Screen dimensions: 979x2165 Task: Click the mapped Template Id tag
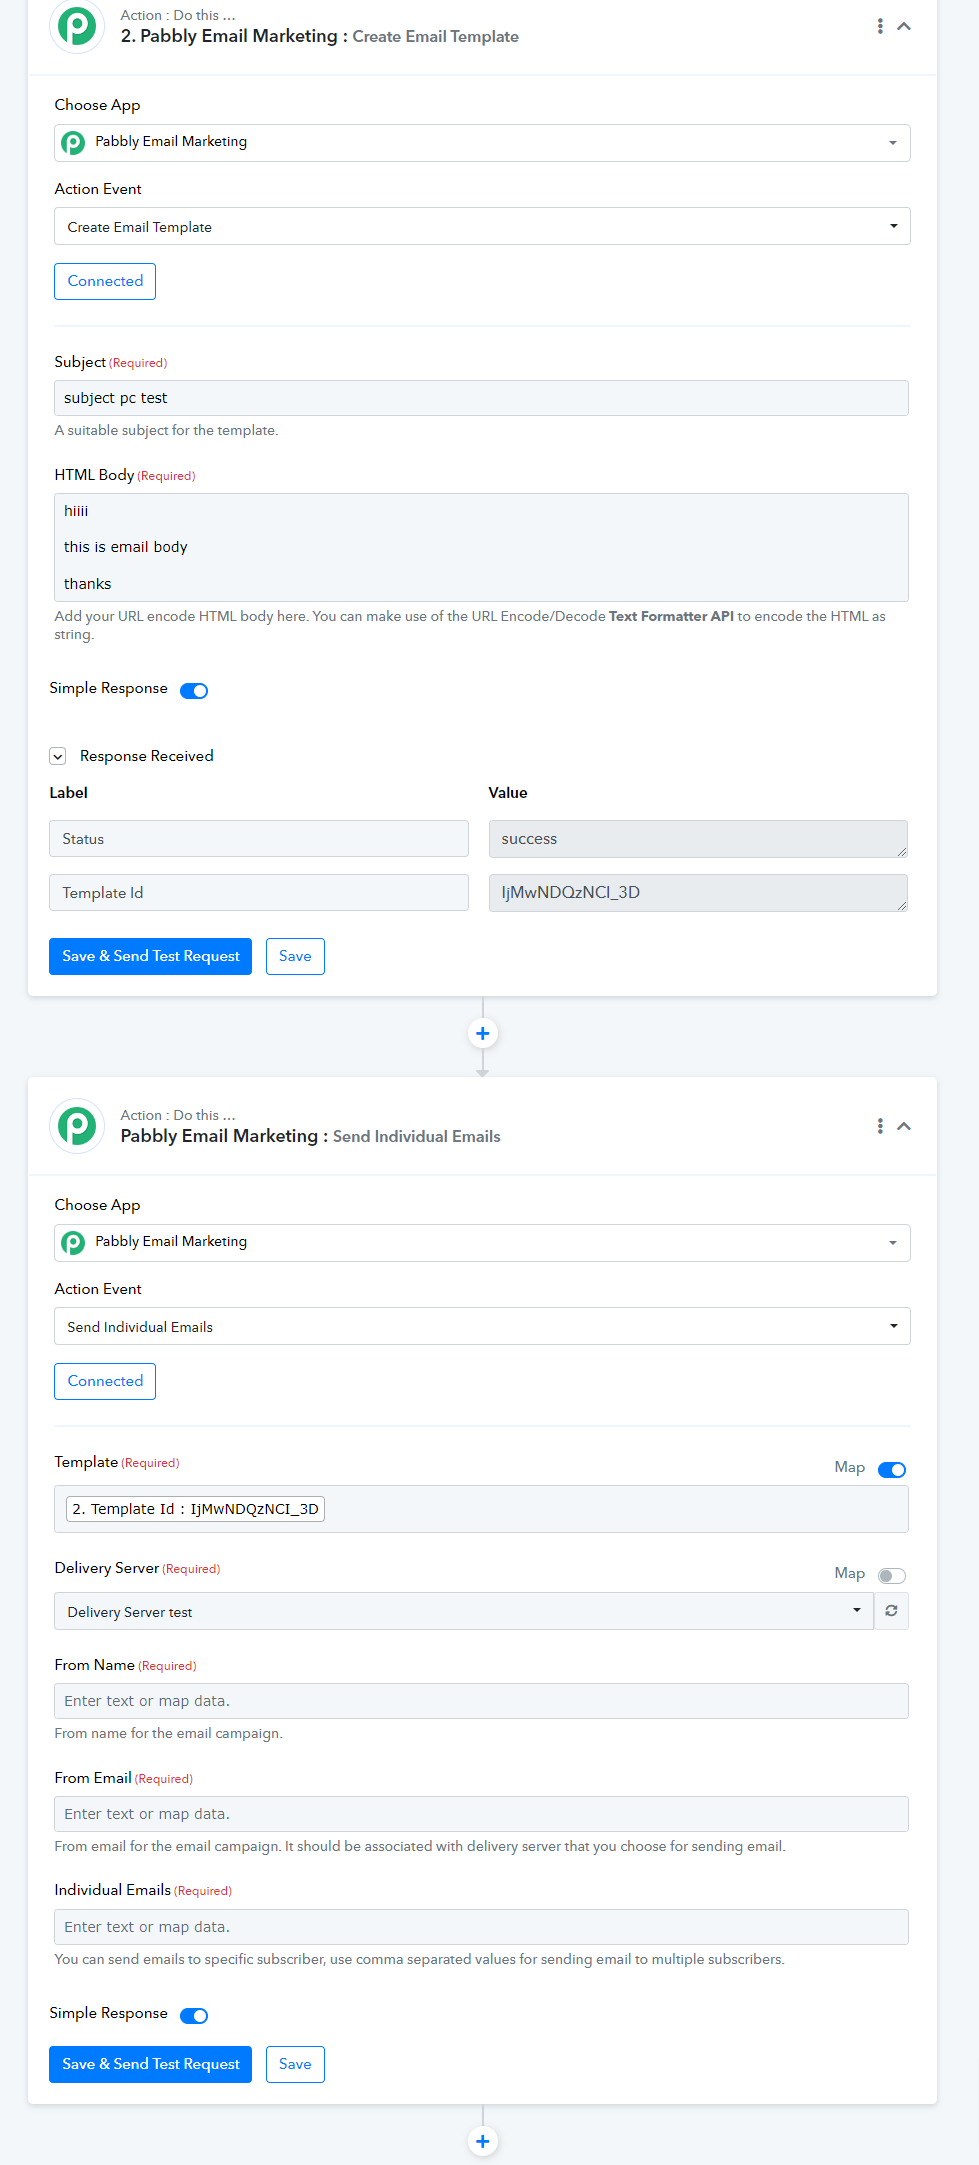pos(195,1509)
